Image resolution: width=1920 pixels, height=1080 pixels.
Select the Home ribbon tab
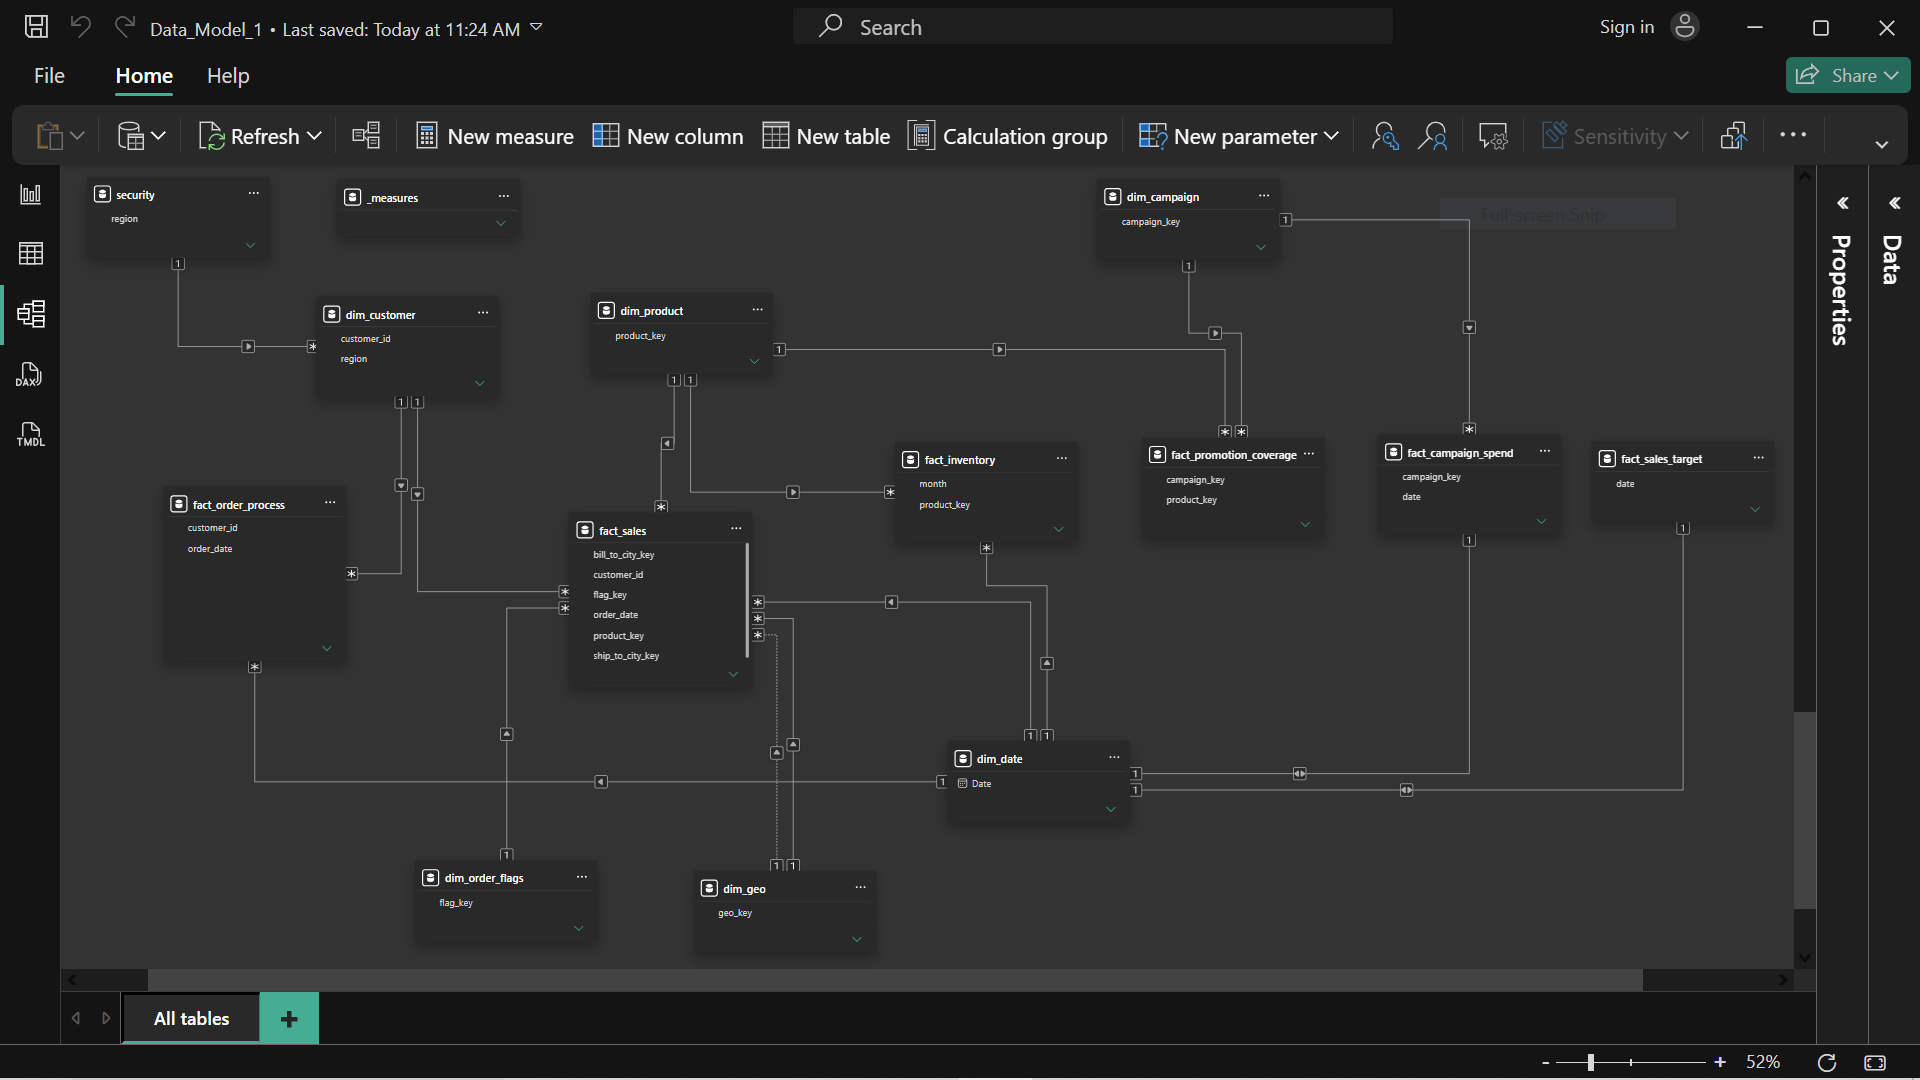[144, 76]
